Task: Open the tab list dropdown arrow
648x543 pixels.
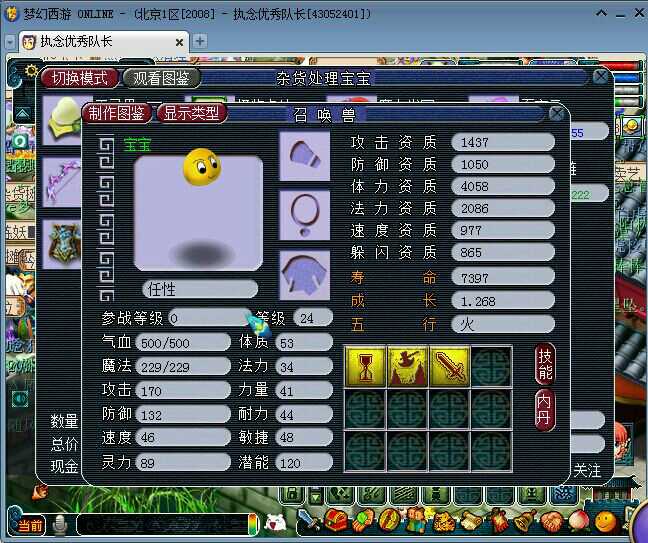Action: tap(10, 42)
